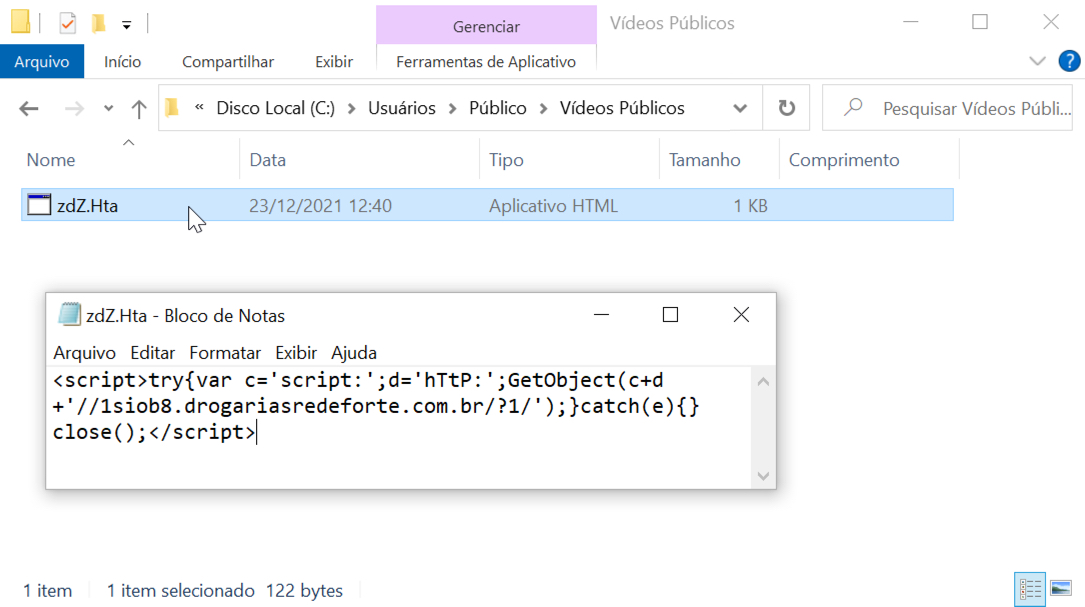
Task: Expand the ribbon with the chevron
Action: 1037,62
